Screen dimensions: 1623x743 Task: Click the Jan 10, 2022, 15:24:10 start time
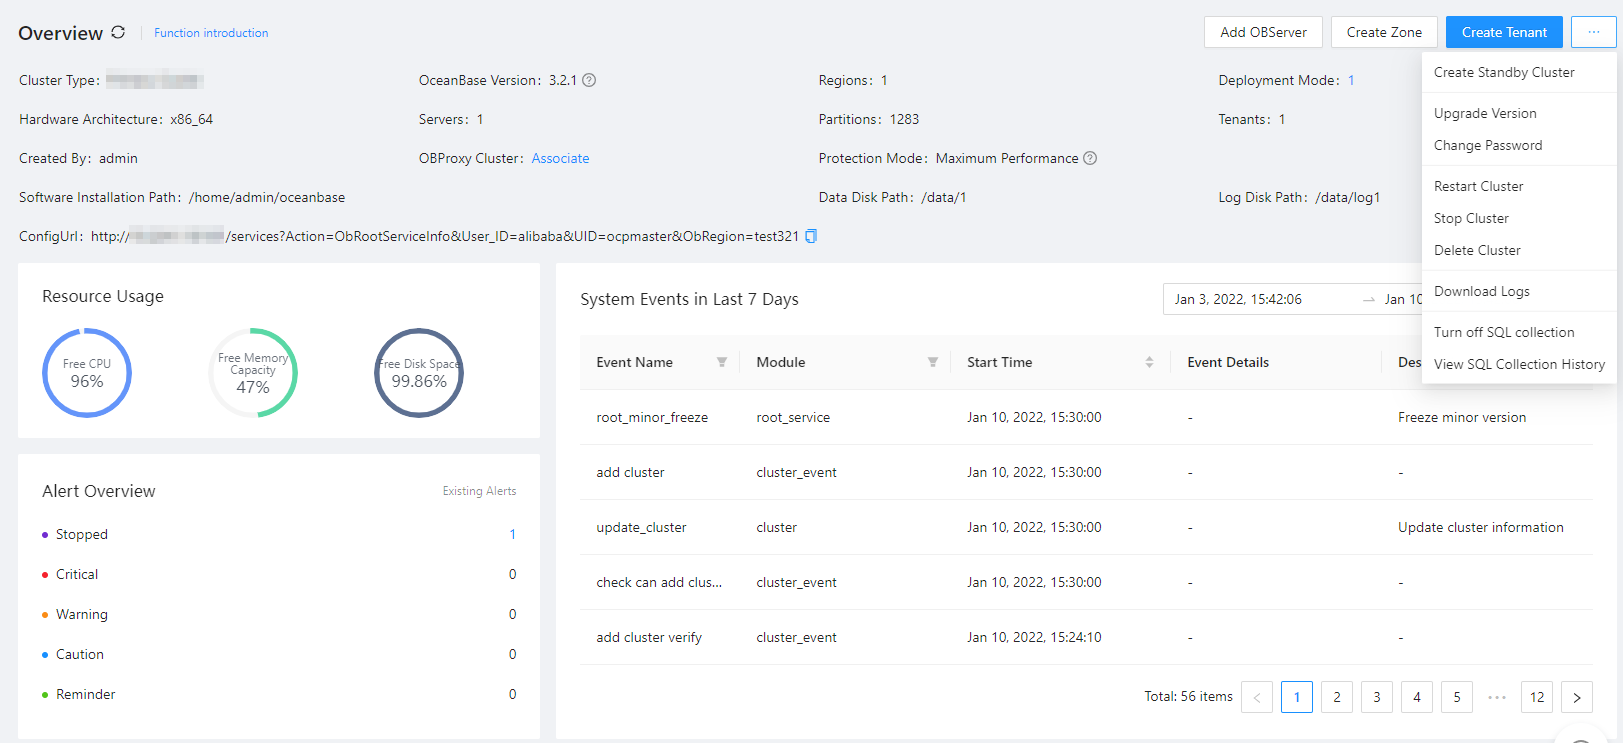click(1034, 637)
